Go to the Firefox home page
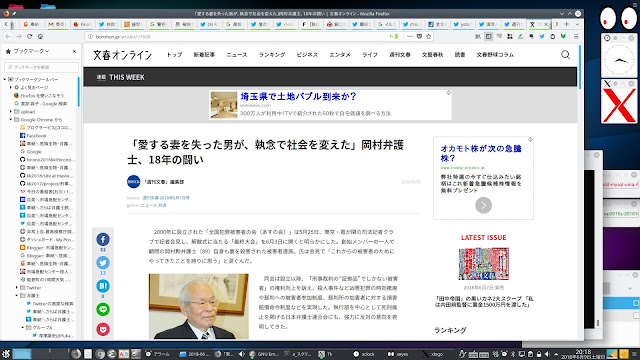The height and width of the screenshot is (360, 640). pos(40,36)
